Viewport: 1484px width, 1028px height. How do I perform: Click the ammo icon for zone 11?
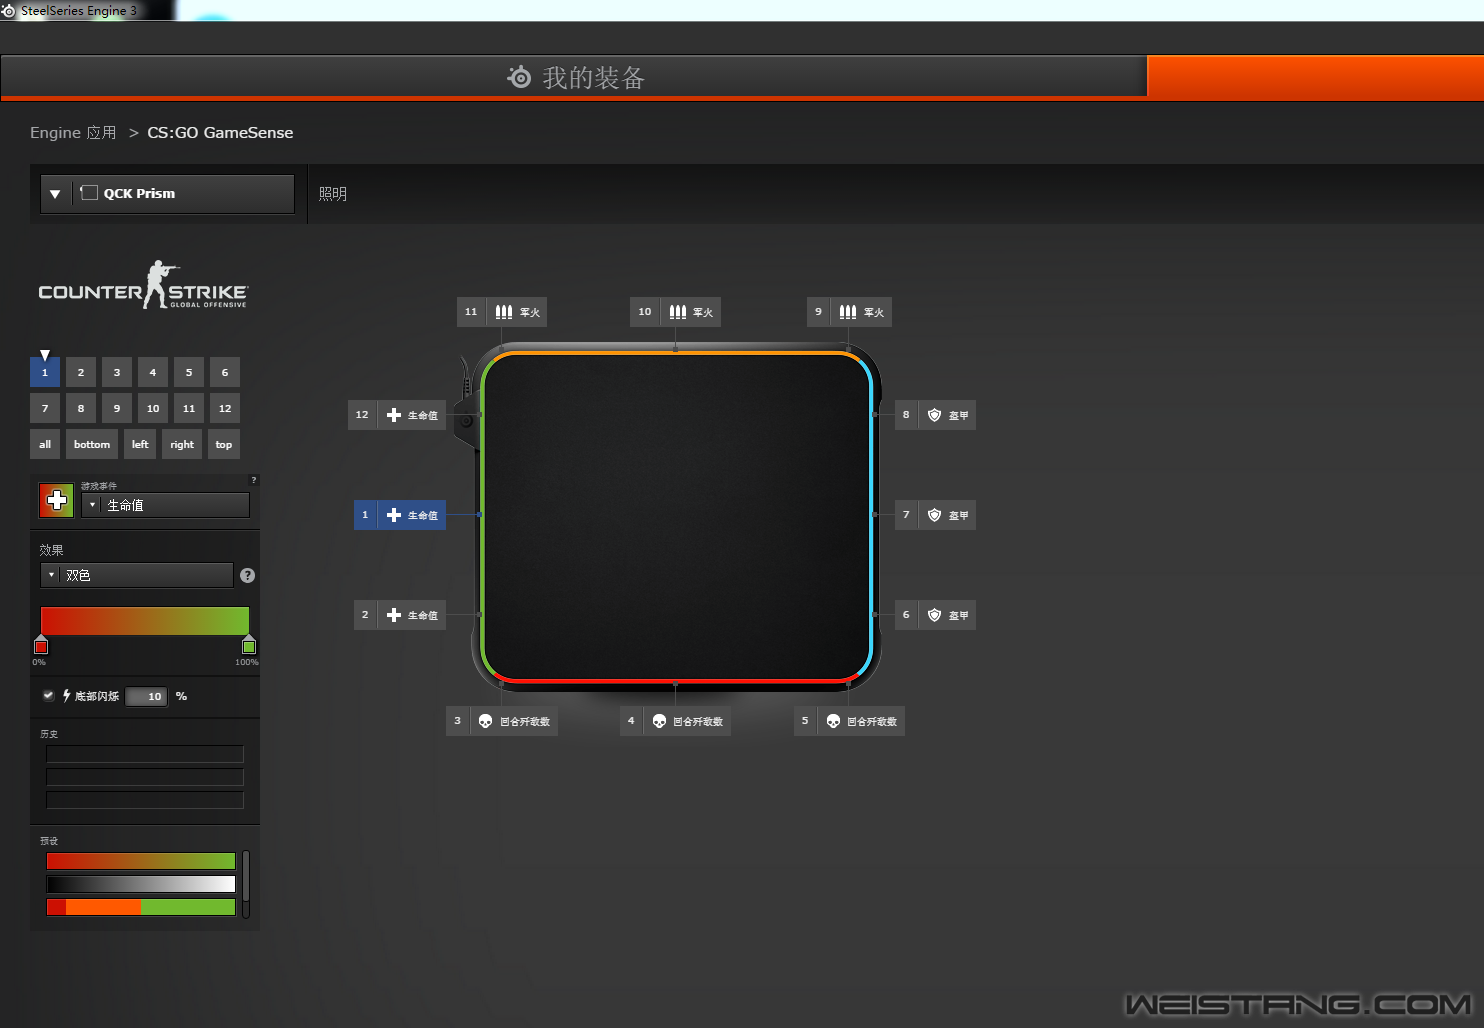click(504, 312)
